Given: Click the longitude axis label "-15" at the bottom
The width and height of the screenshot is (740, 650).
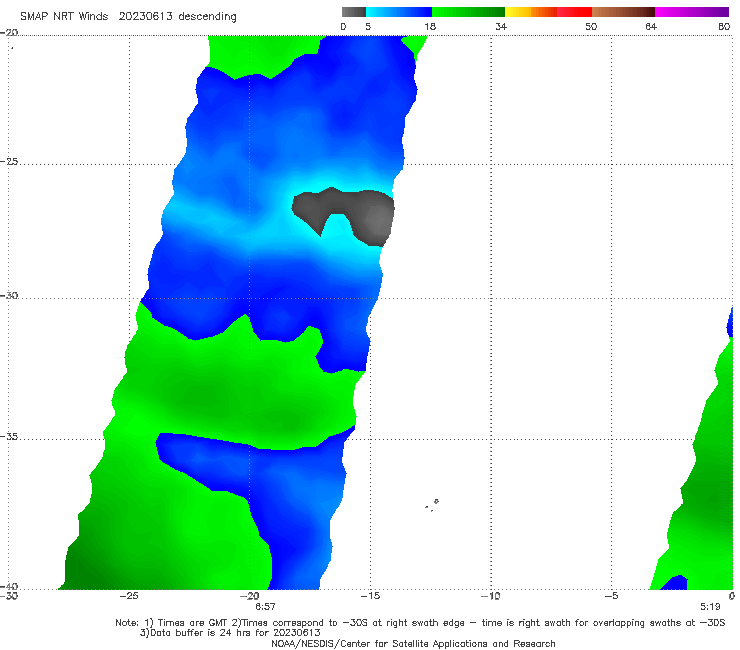Looking at the screenshot, I should click(x=370, y=596).
